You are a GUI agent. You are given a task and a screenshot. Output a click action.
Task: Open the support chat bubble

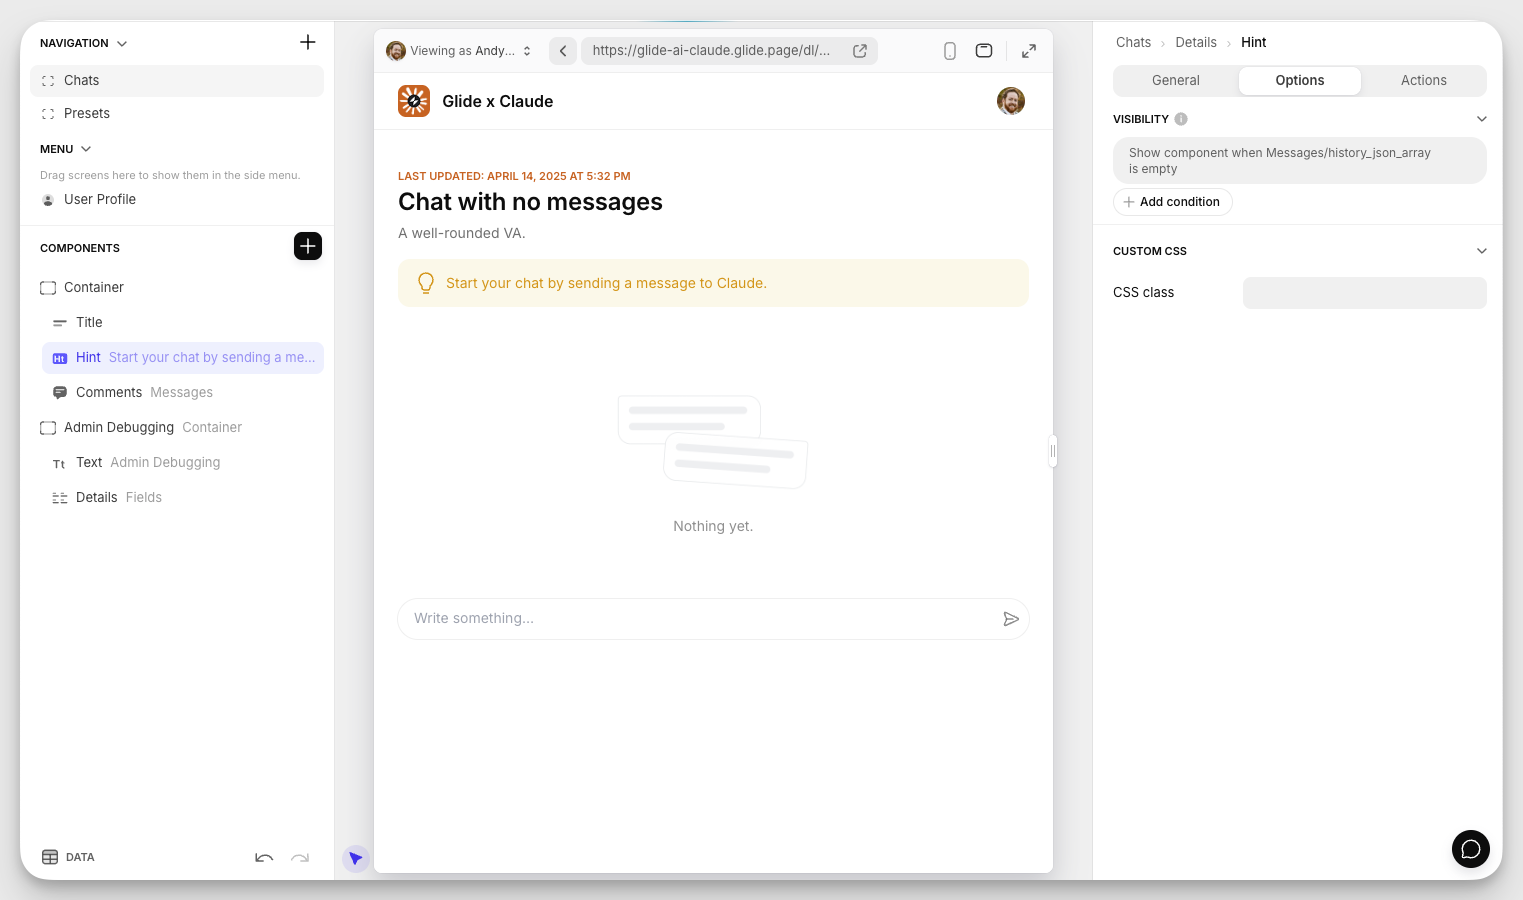[x=1471, y=849]
